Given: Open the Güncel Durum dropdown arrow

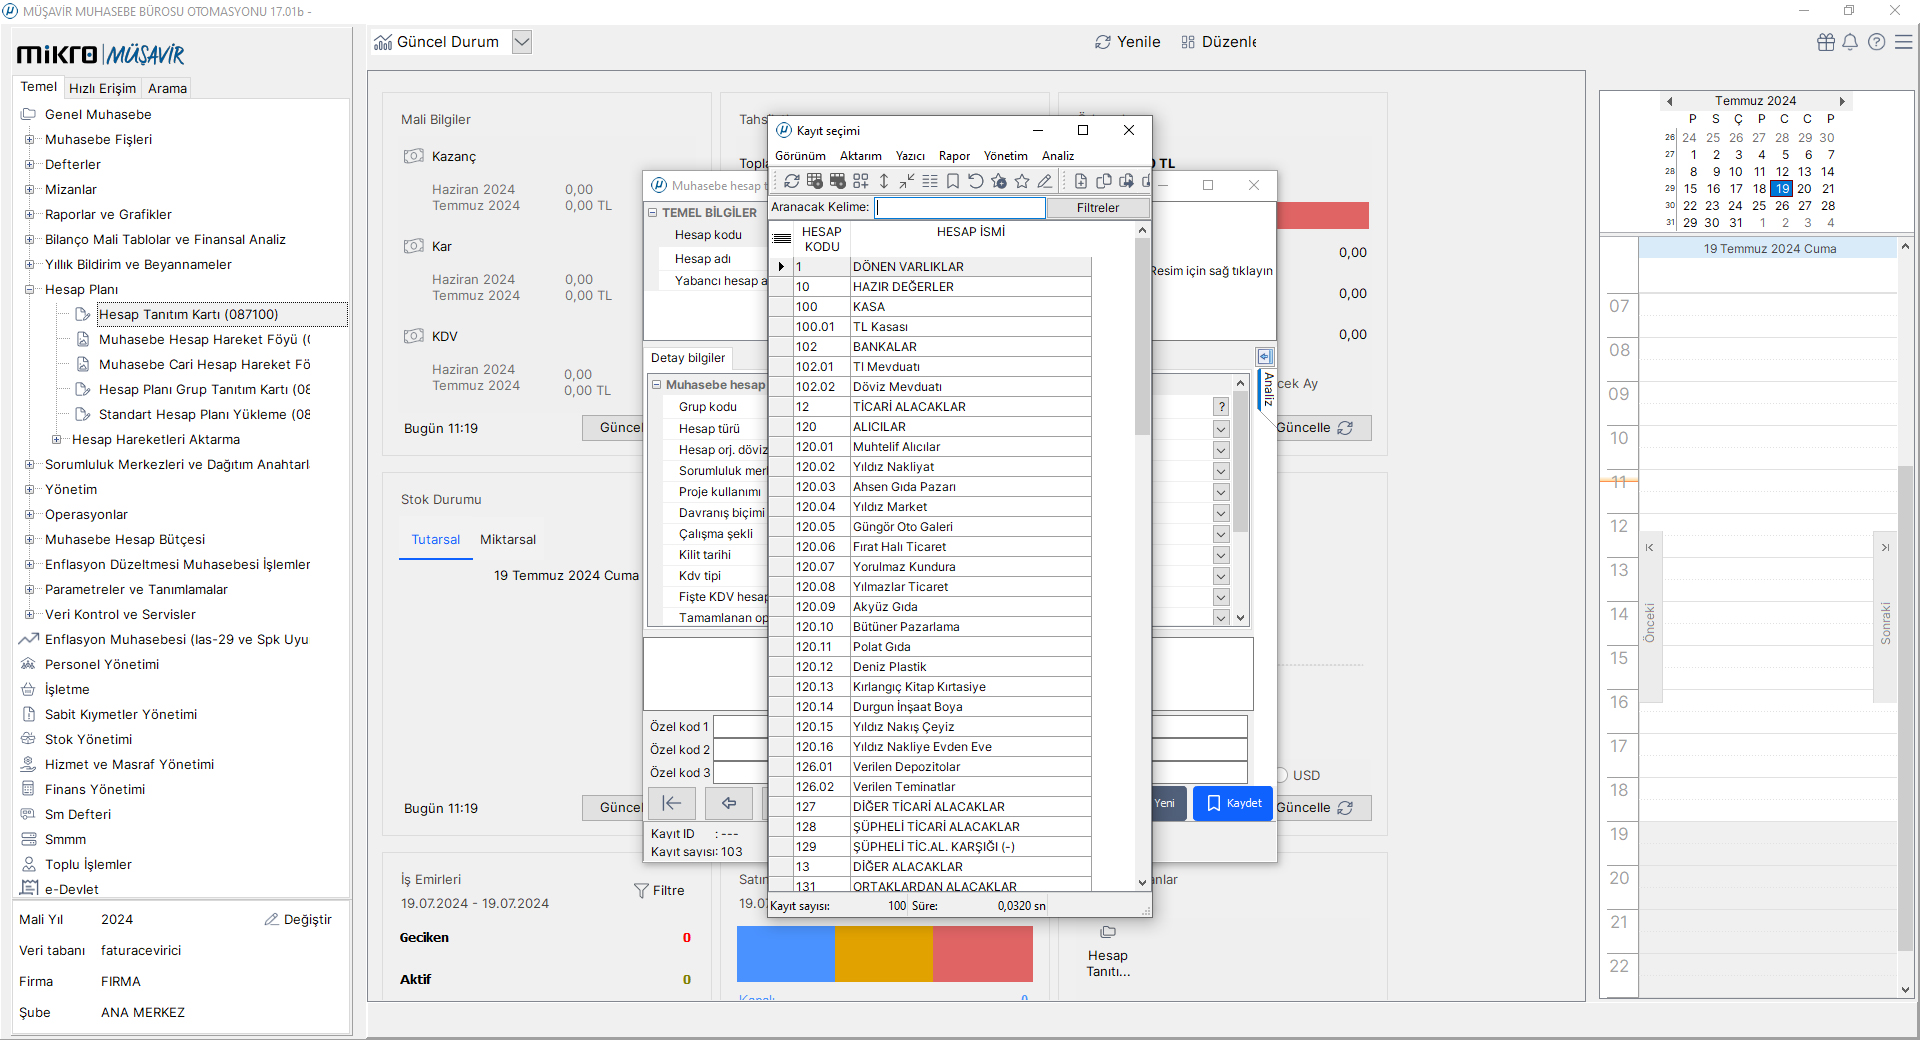Looking at the screenshot, I should click(x=522, y=42).
